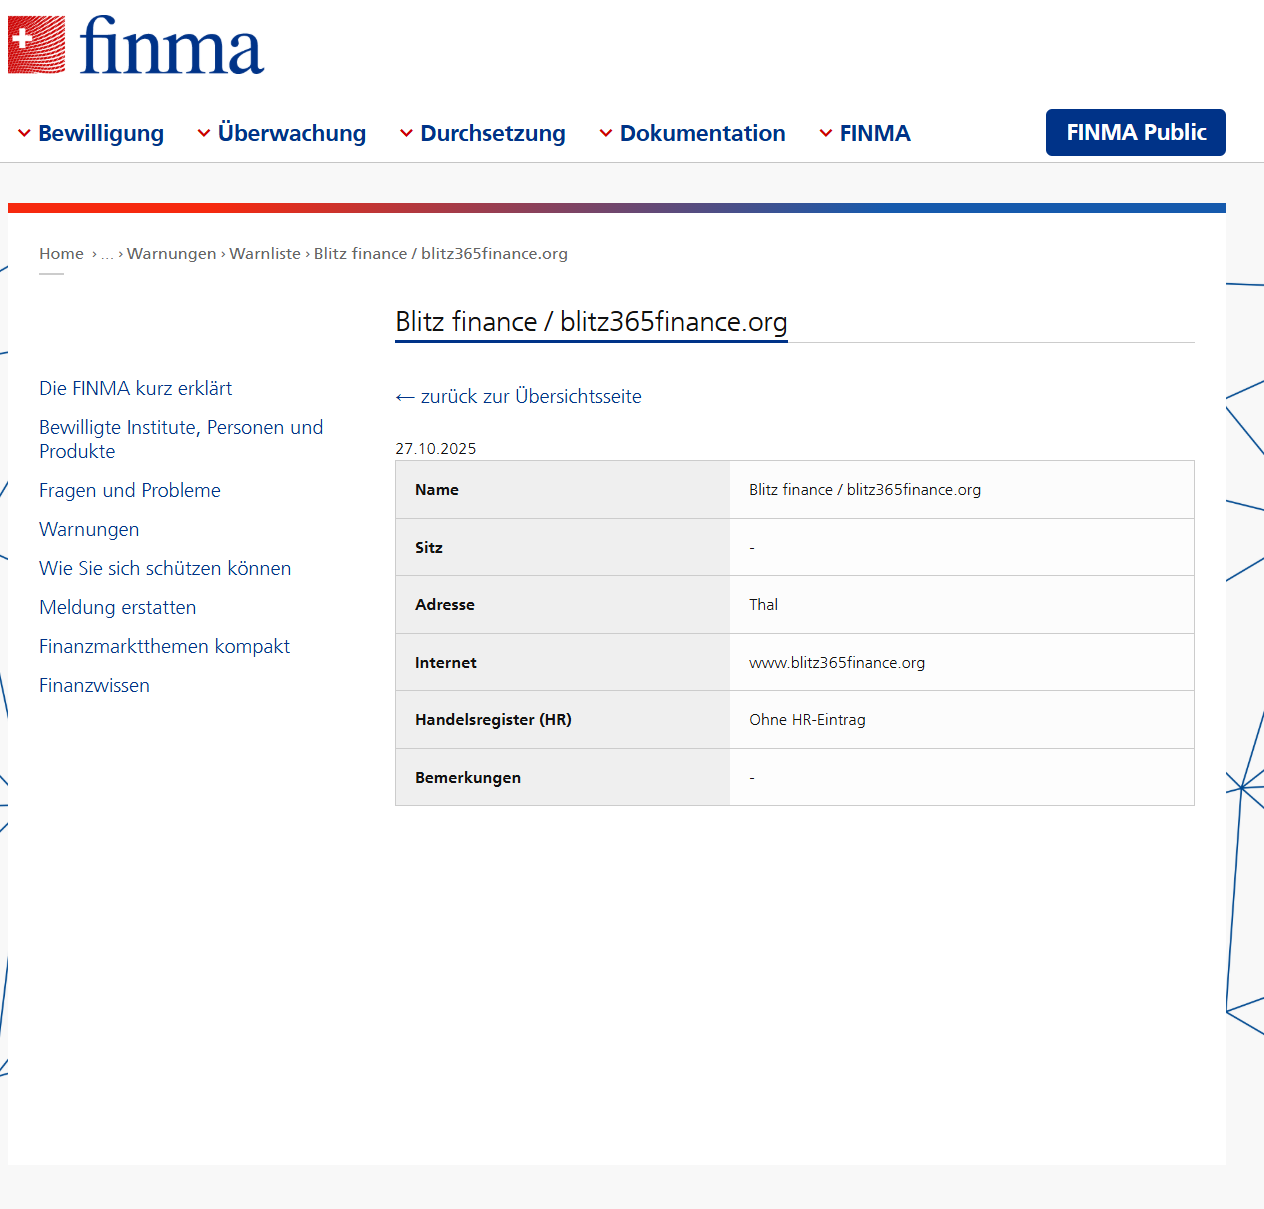
Task: Click the Name row label
Action: (437, 490)
